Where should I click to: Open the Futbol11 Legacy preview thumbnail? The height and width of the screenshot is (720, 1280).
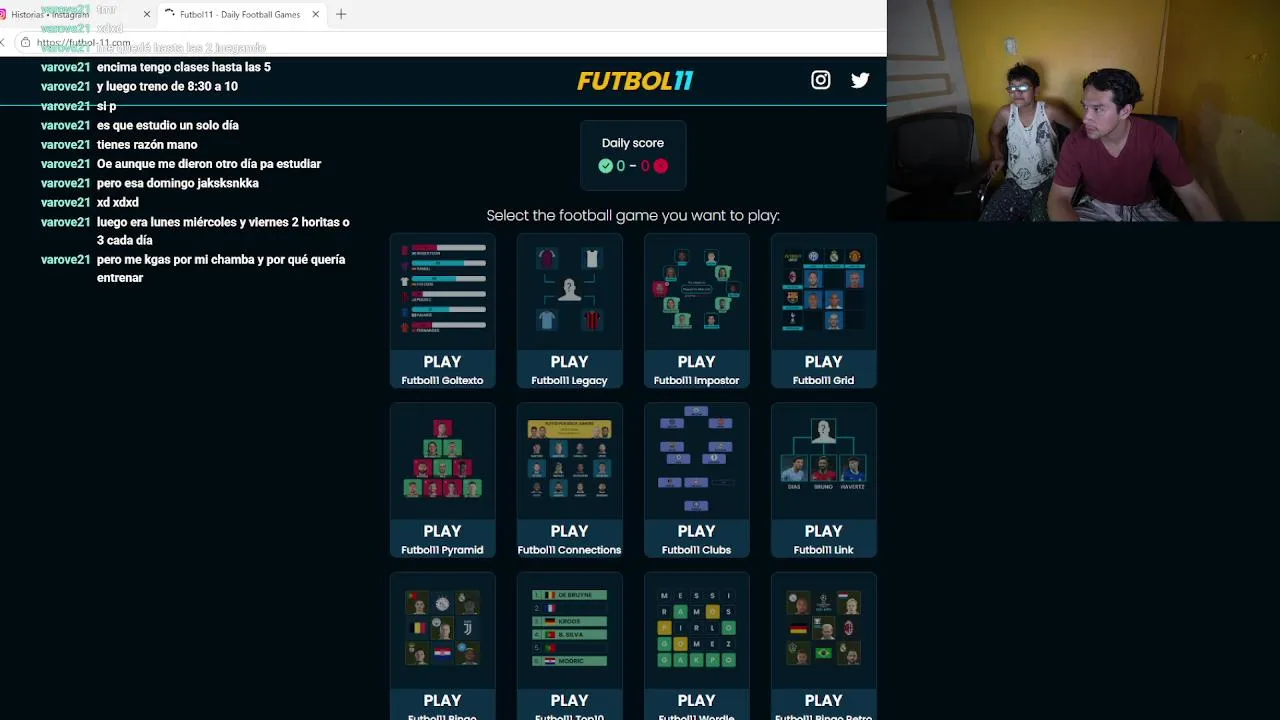(x=569, y=290)
